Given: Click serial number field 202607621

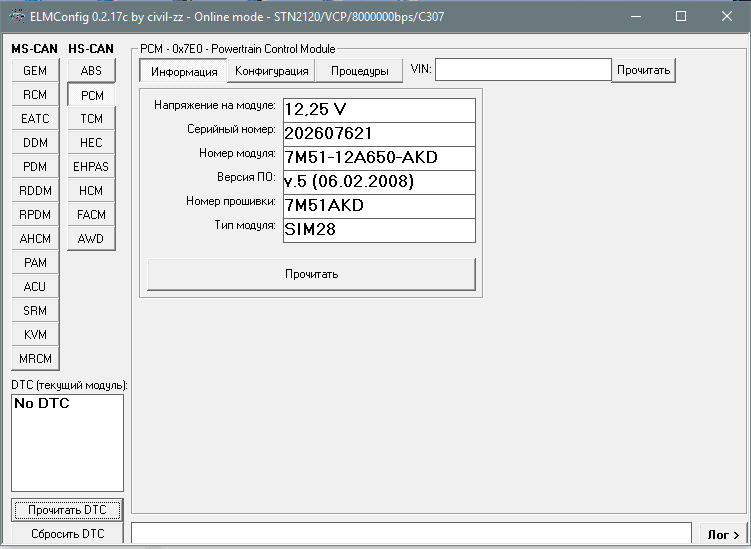Looking at the screenshot, I should pos(379,134).
